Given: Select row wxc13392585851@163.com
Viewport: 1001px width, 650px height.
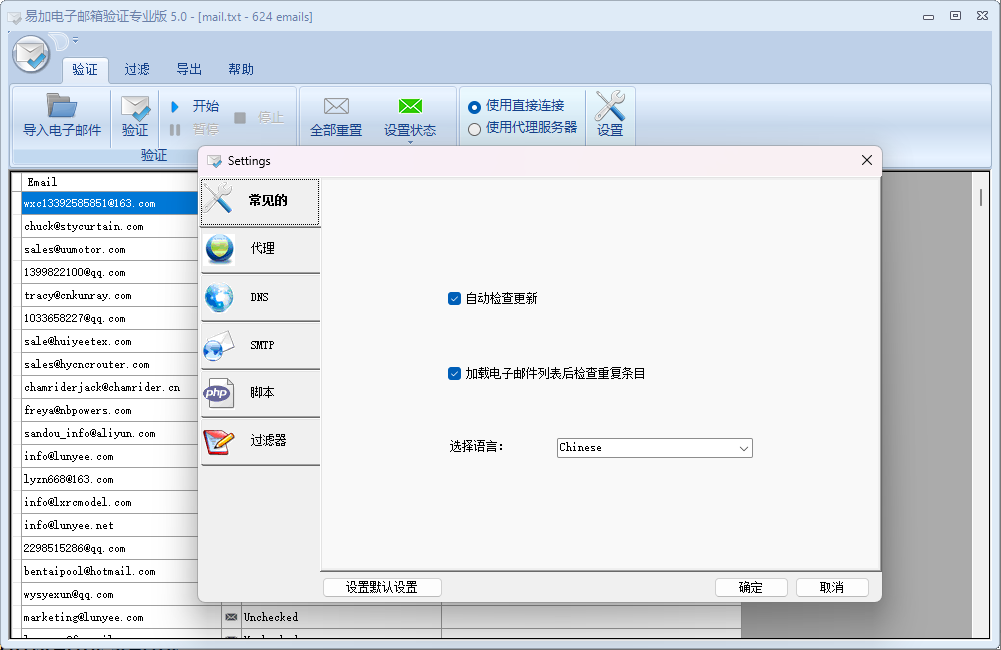Looking at the screenshot, I should click(x=110, y=204).
